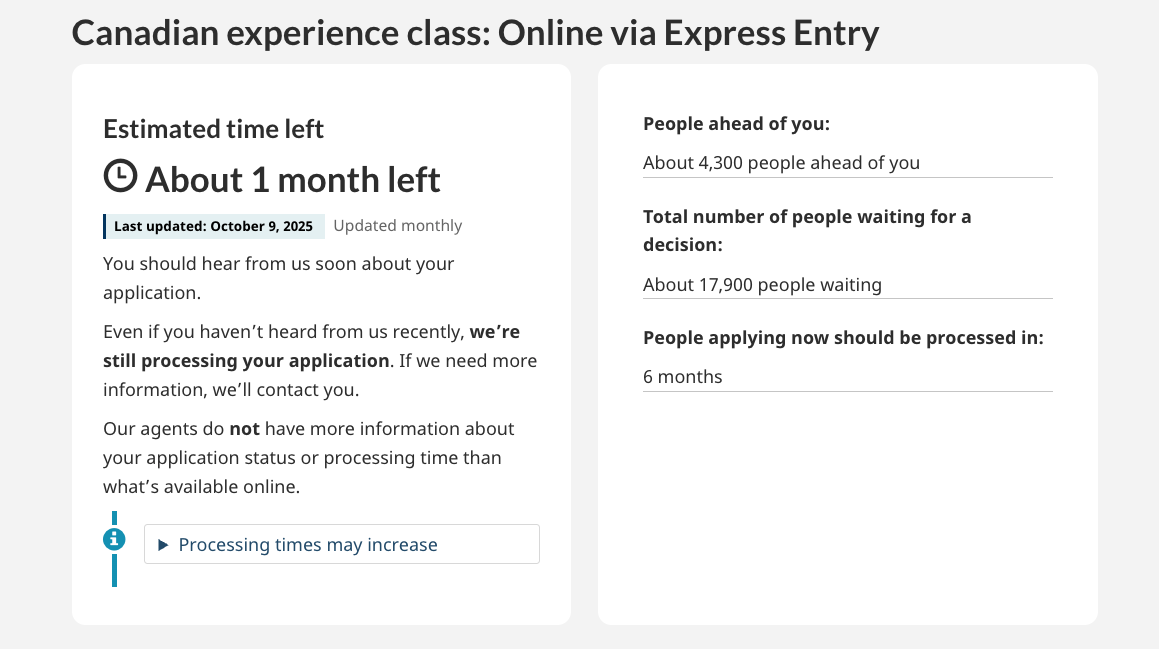Viewport: 1159px width, 649px height.
Task: Click the "Estimated time left" heading
Action: pos(214,129)
